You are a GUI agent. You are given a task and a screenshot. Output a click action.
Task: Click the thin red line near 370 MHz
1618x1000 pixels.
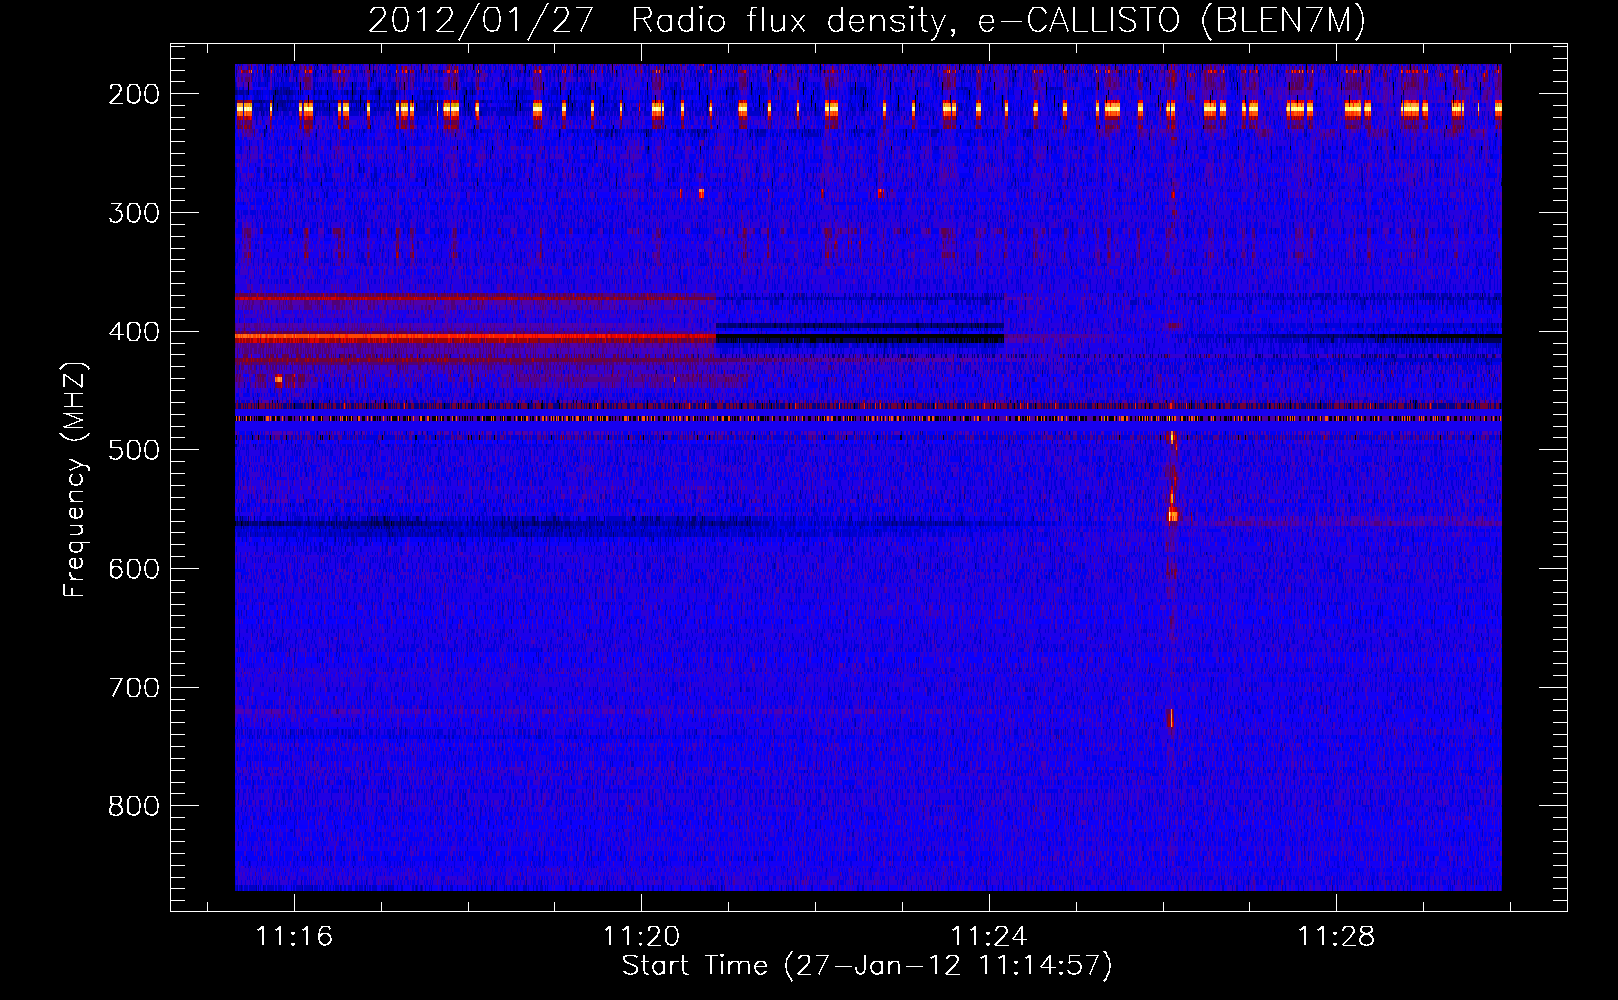[x=475, y=298]
